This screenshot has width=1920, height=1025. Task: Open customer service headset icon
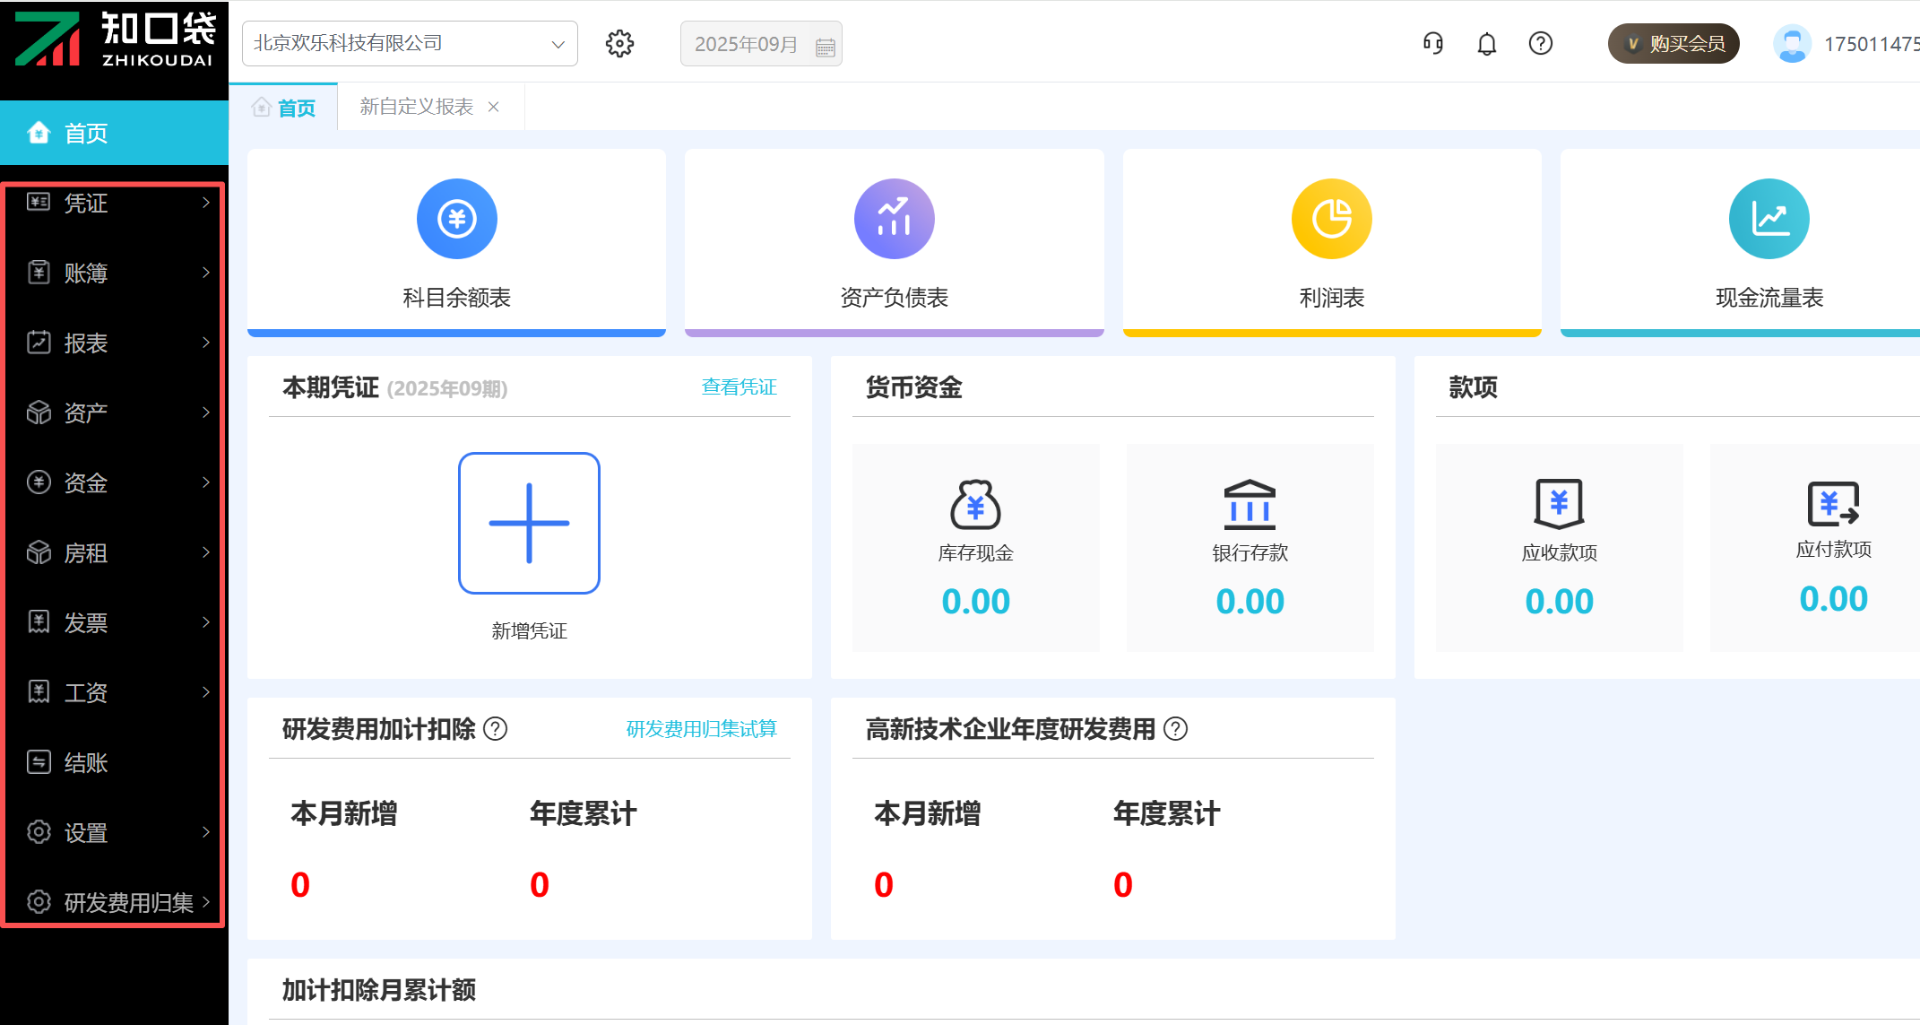[x=1433, y=44]
